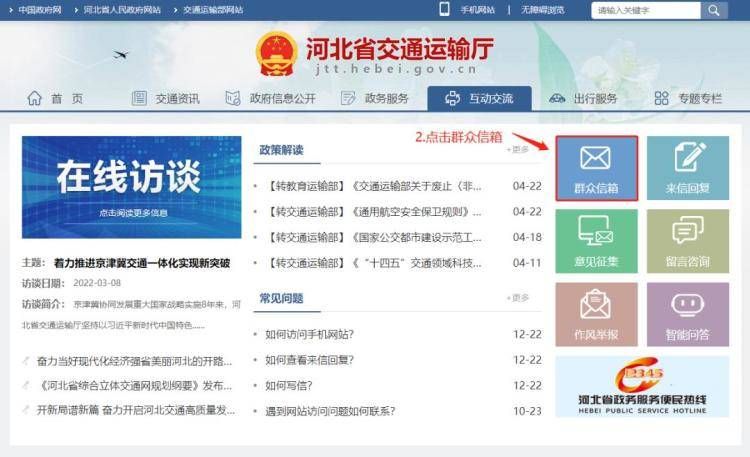Select the 交通资讯 navigation tab
The image size is (750, 457).
166,98
